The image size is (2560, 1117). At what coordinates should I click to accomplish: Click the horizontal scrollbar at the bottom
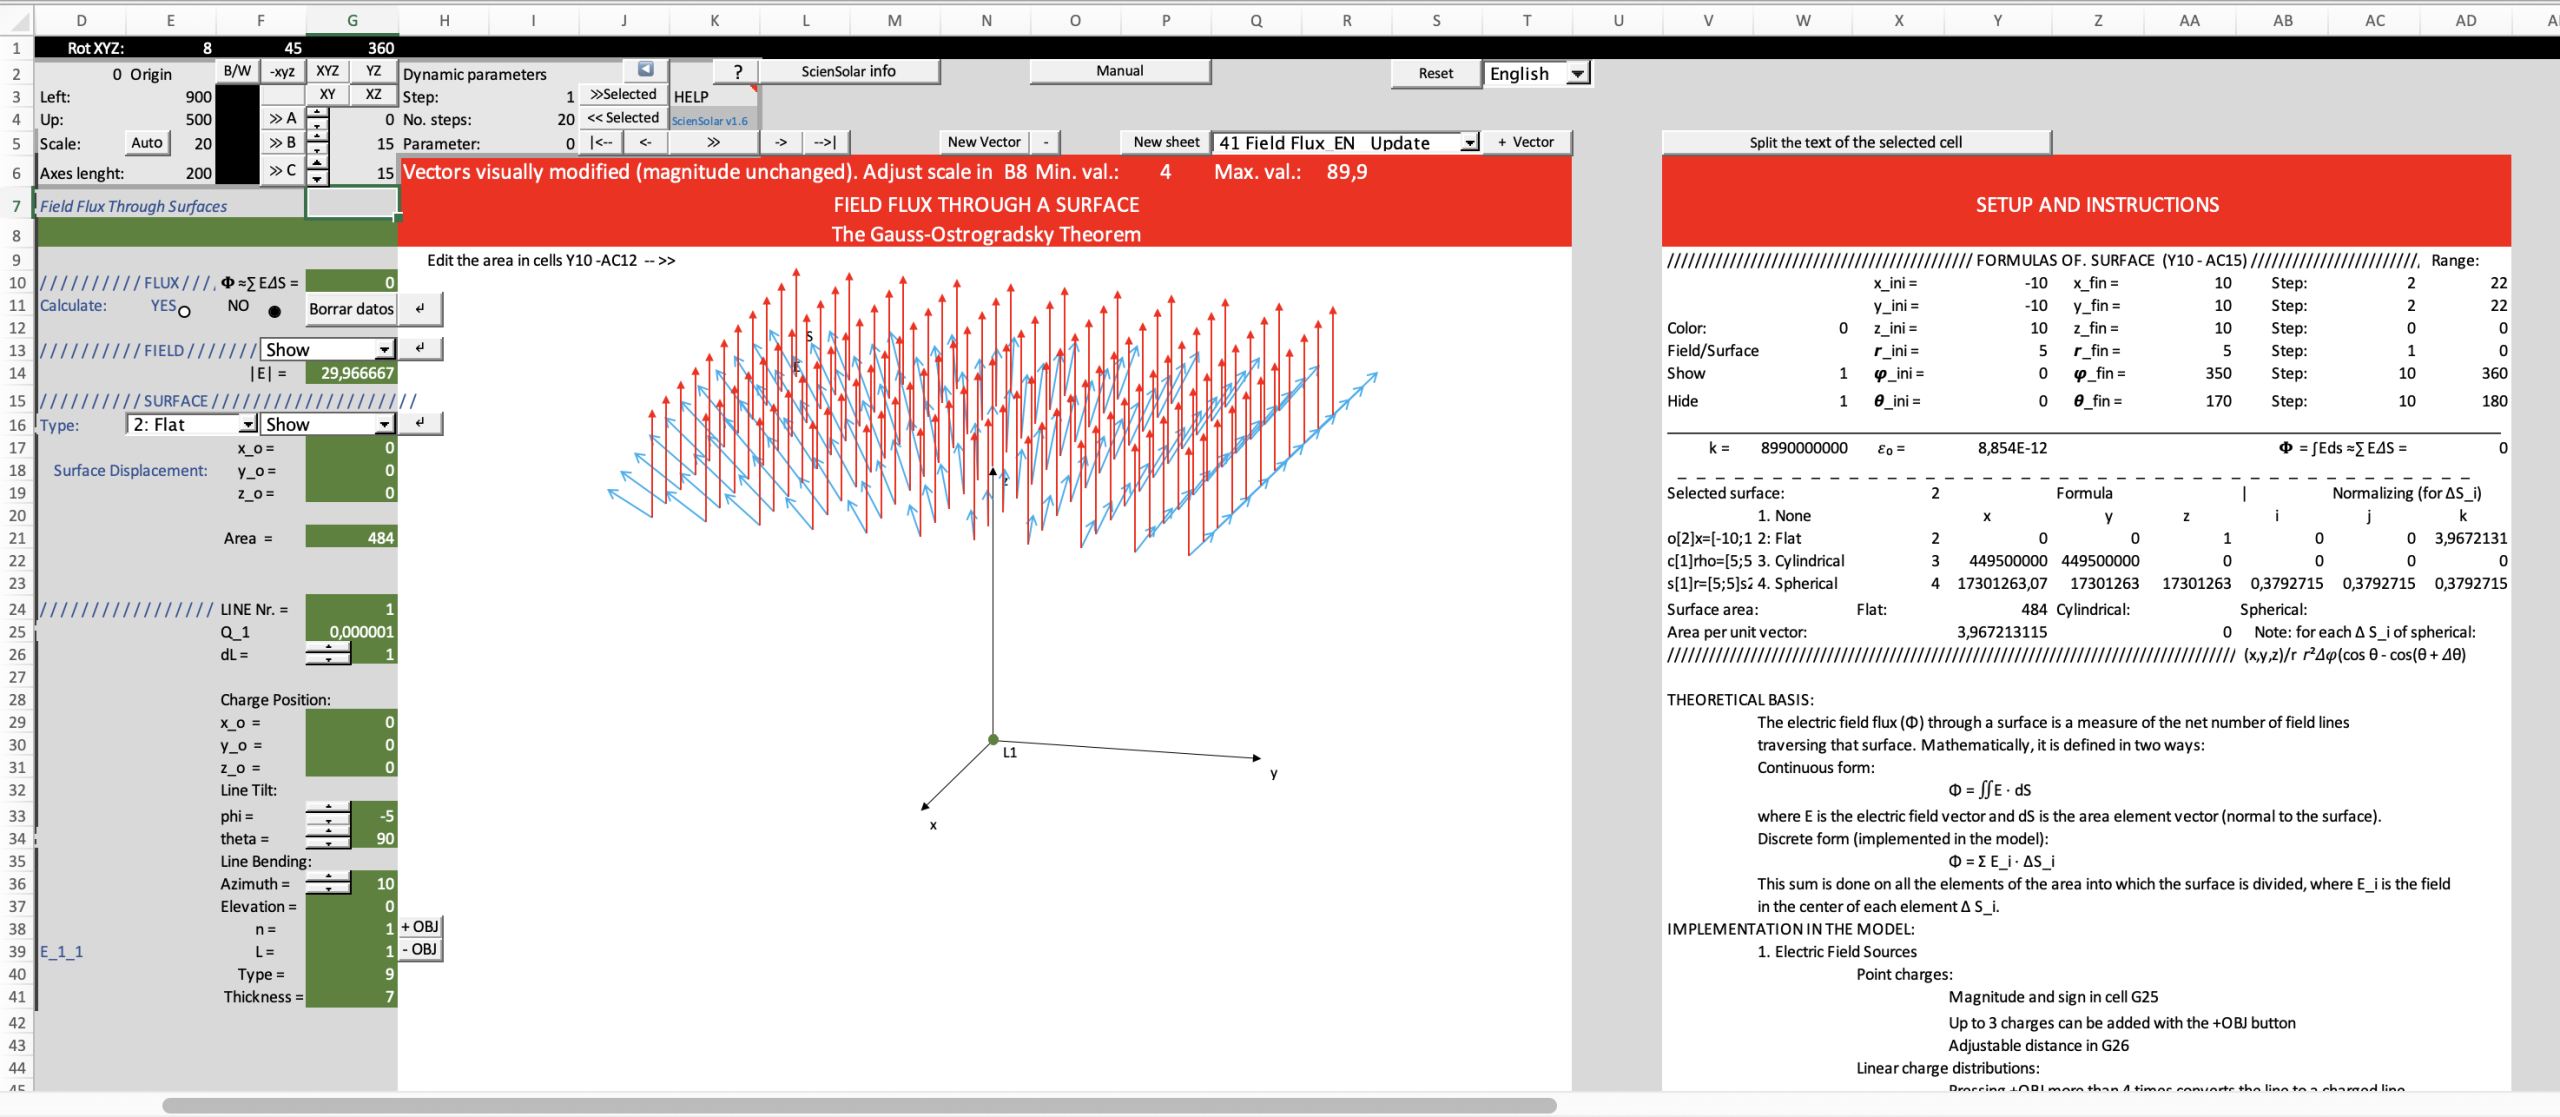(860, 1105)
